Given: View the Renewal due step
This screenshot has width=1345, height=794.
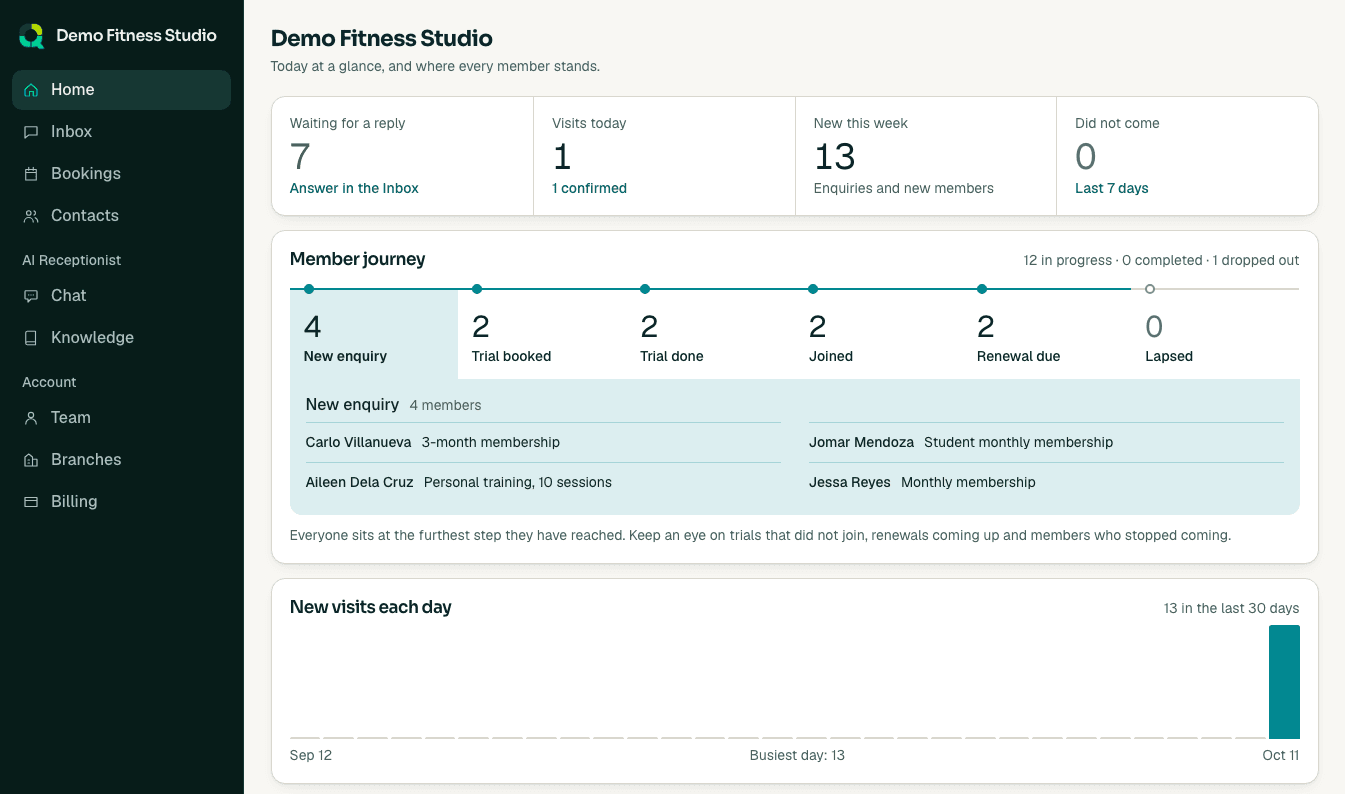Looking at the screenshot, I should (1046, 335).
